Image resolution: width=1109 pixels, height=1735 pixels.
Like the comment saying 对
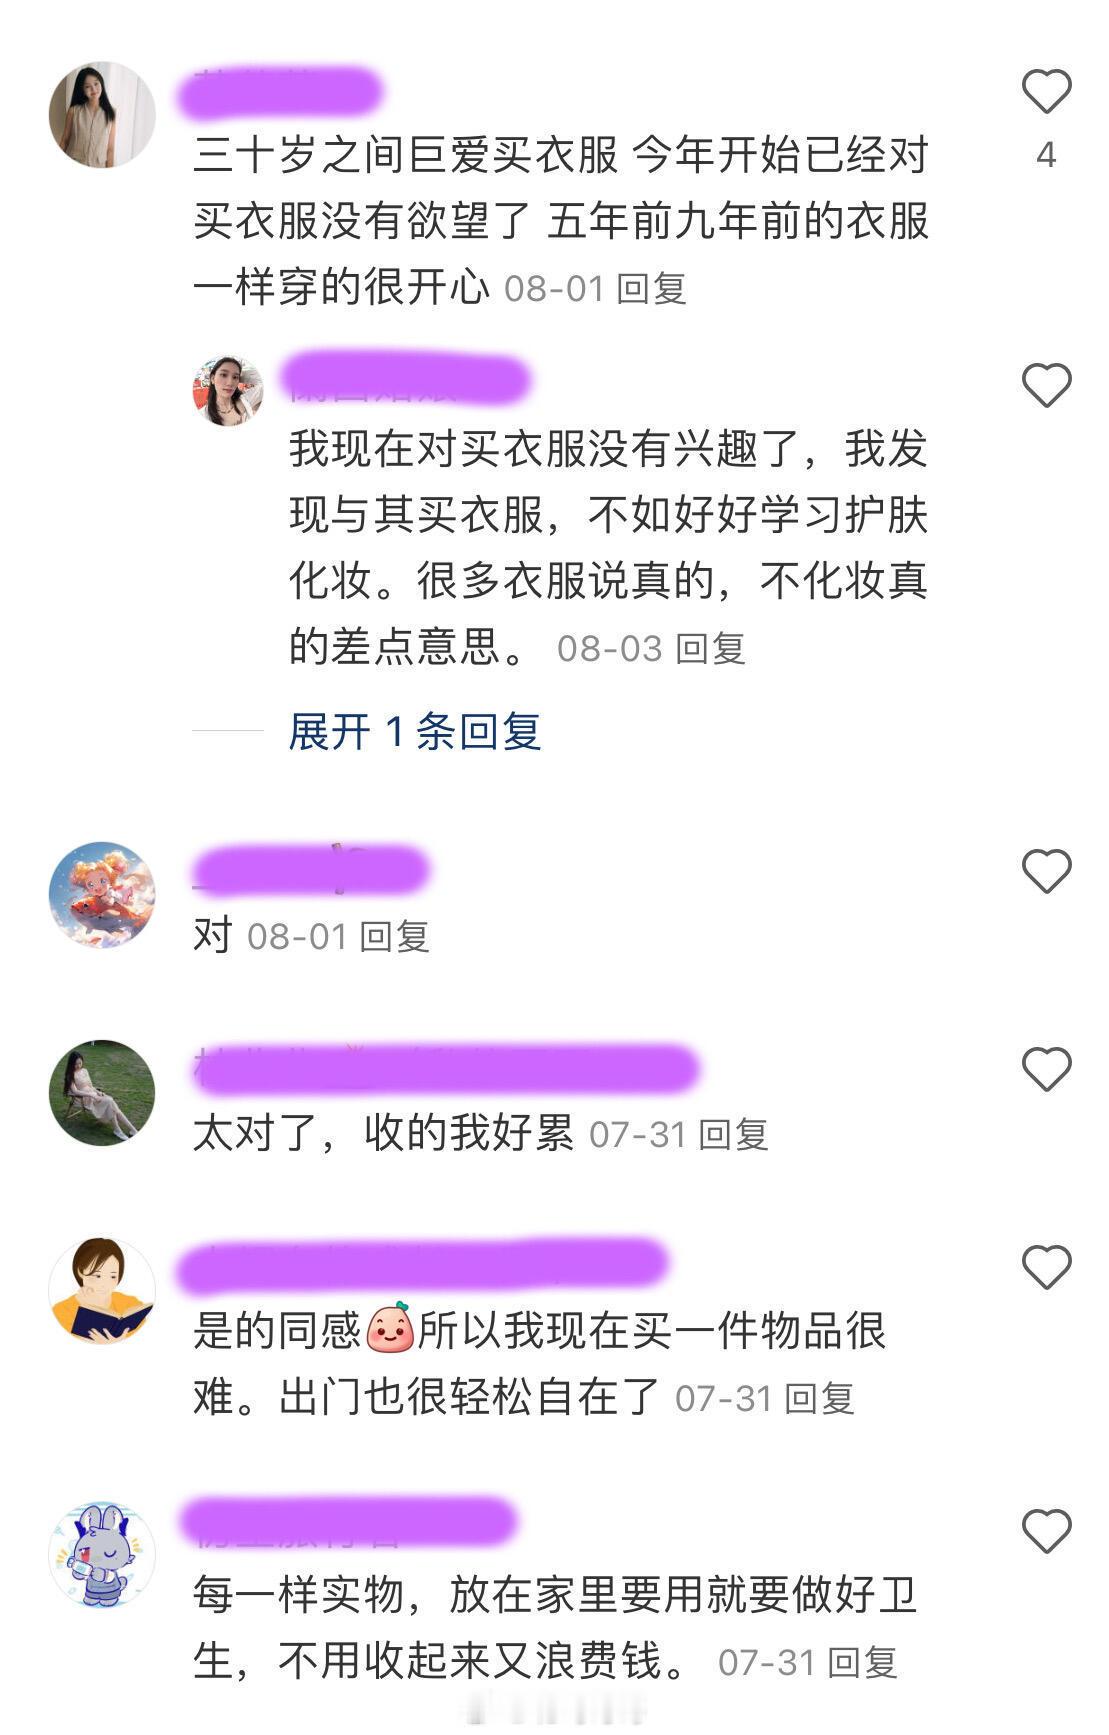1046,871
